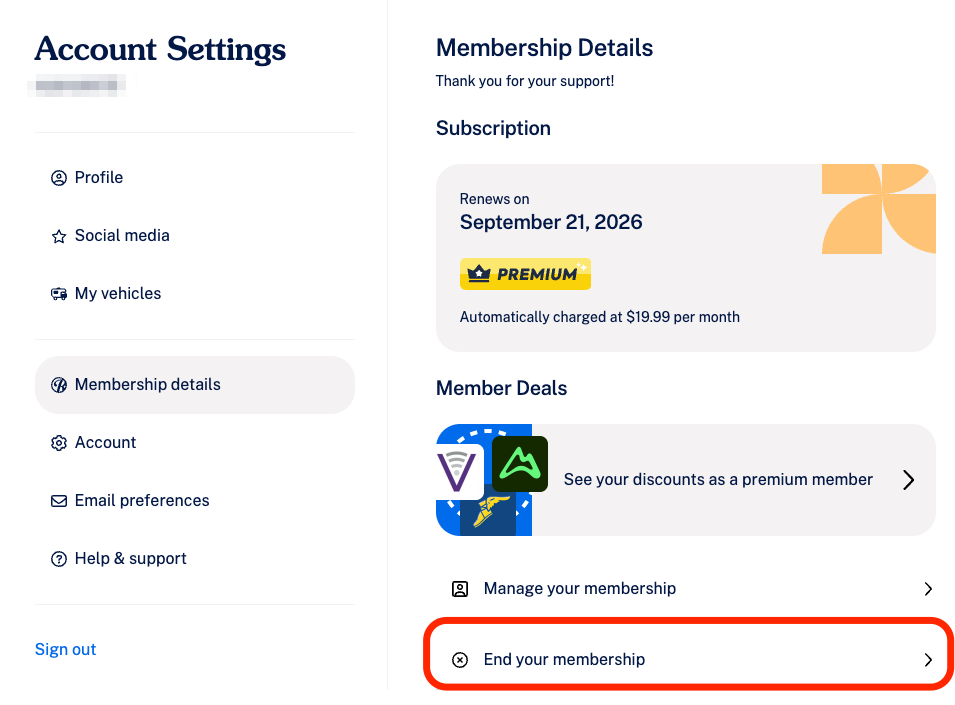Open the premium member discounts arrow
The width and height of the screenshot is (955, 705).
908,480
